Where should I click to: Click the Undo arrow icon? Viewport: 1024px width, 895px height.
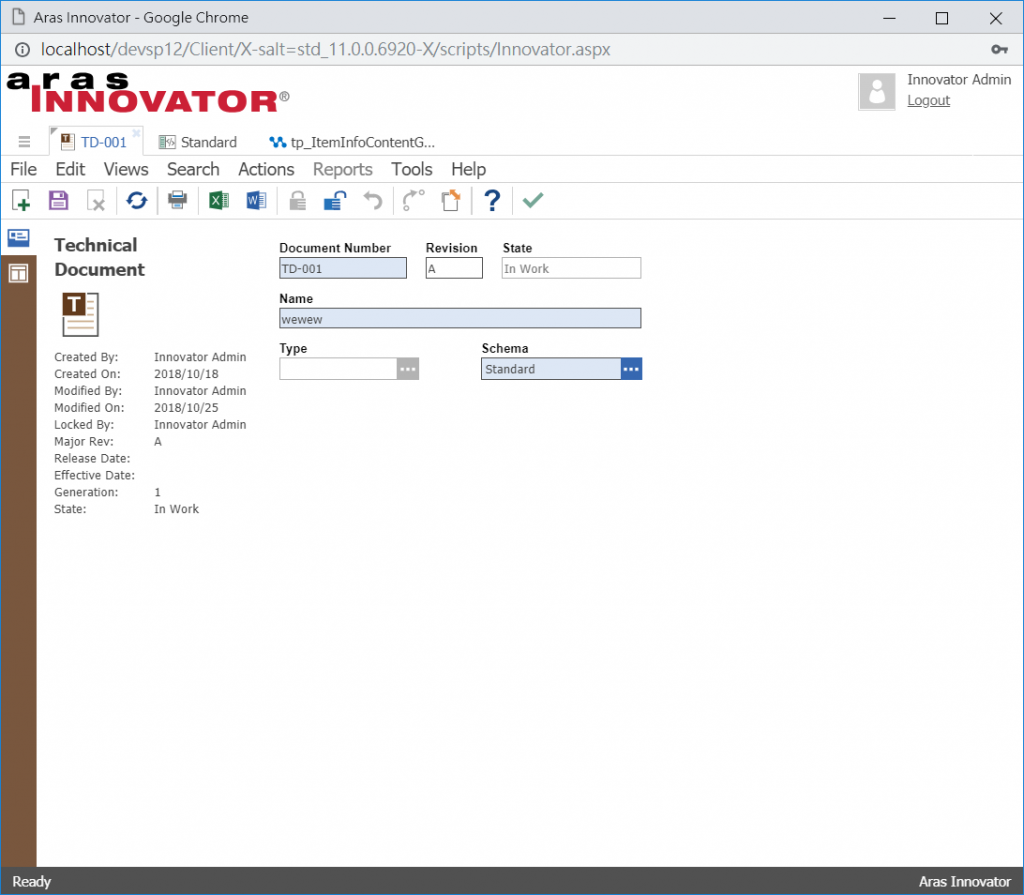tap(373, 201)
